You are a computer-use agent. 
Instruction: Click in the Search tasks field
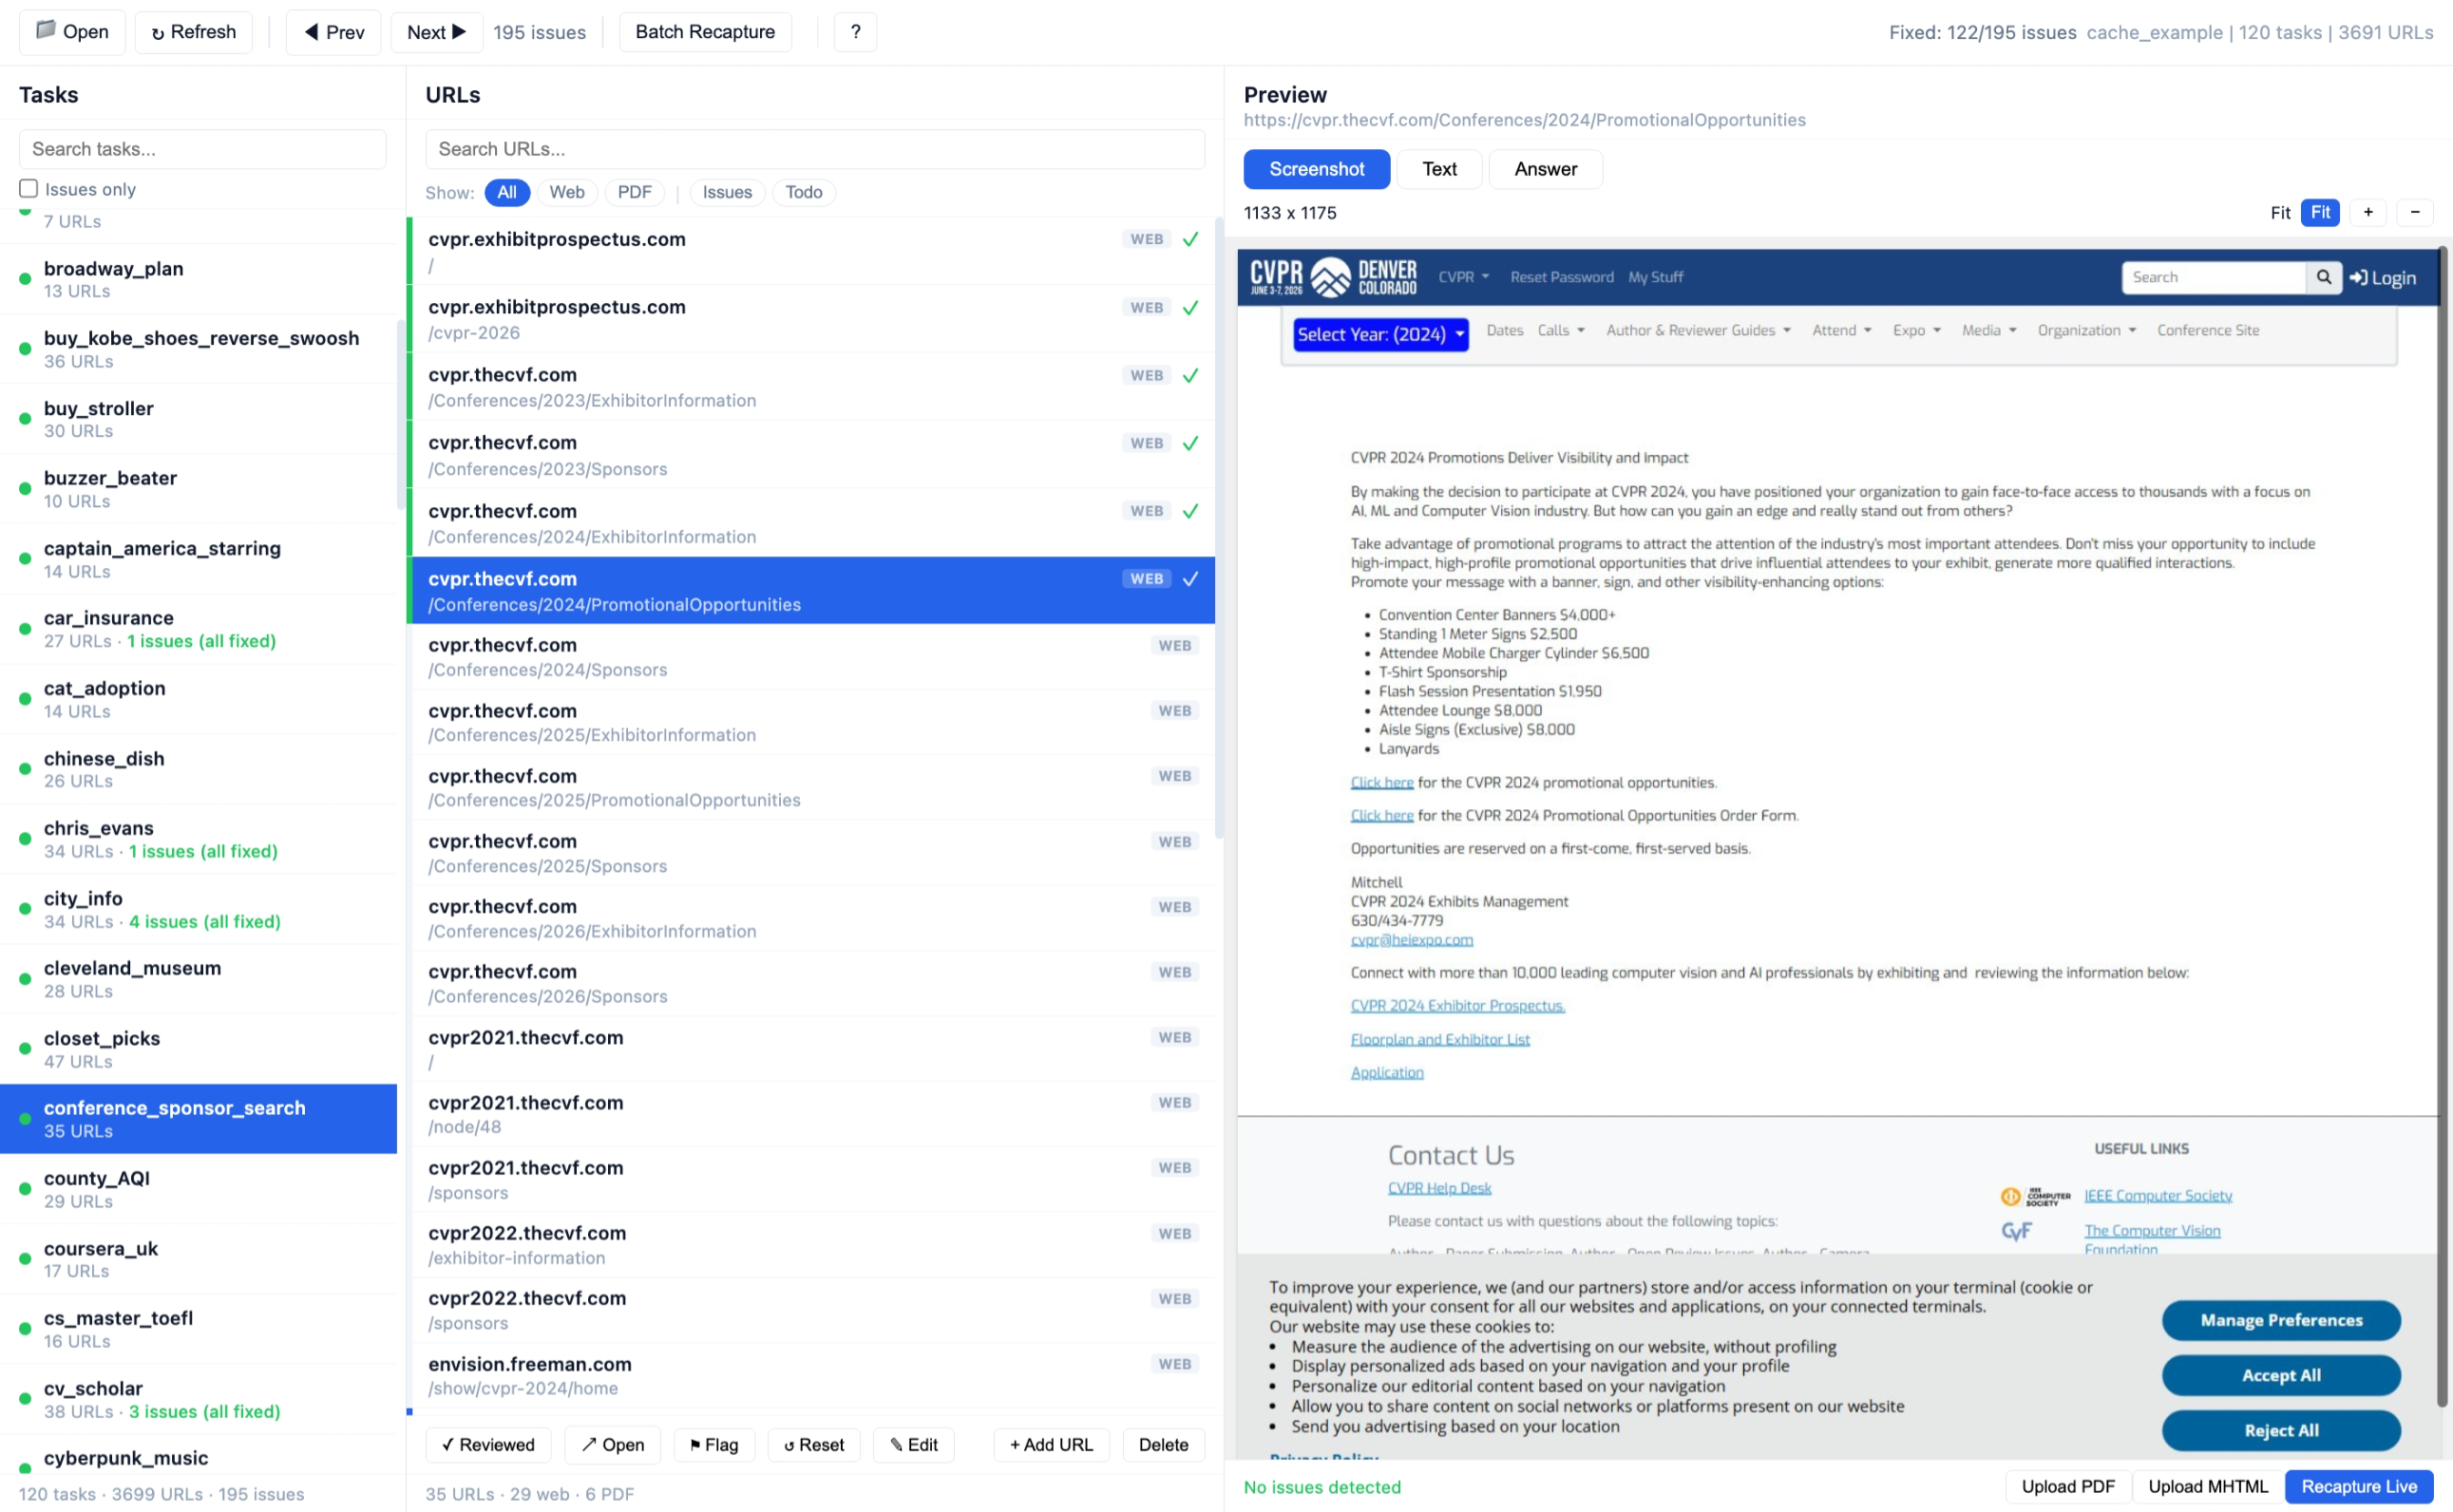coord(203,149)
